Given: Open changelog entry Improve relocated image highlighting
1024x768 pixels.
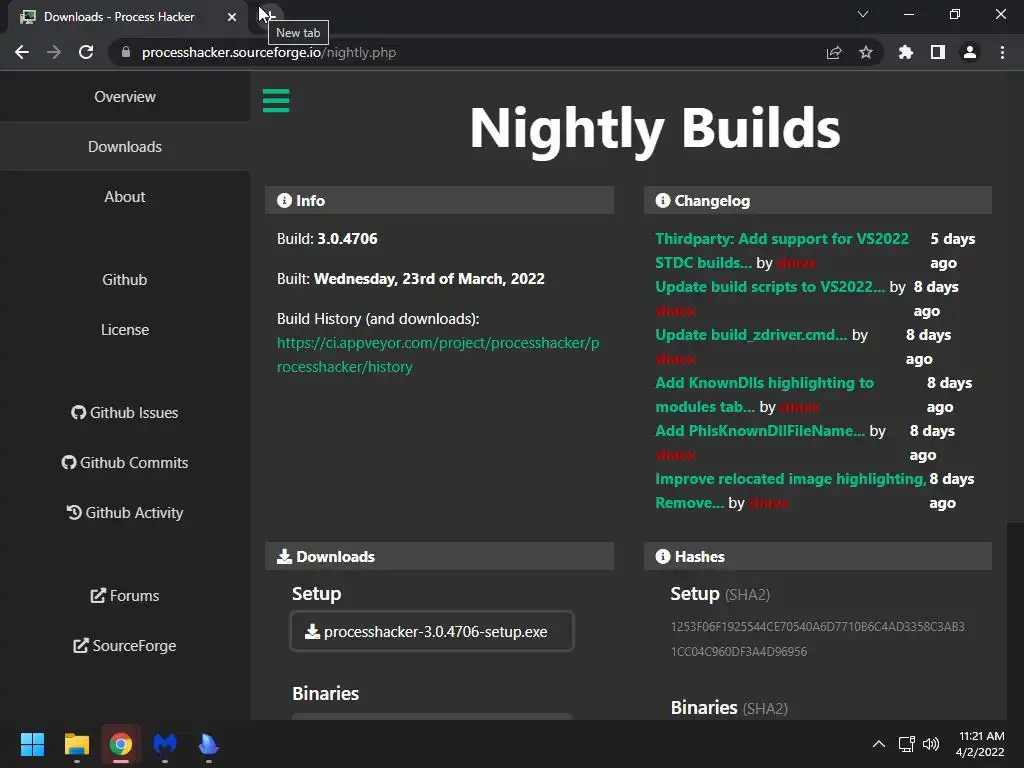Looking at the screenshot, I should pyautogui.click(x=790, y=490).
